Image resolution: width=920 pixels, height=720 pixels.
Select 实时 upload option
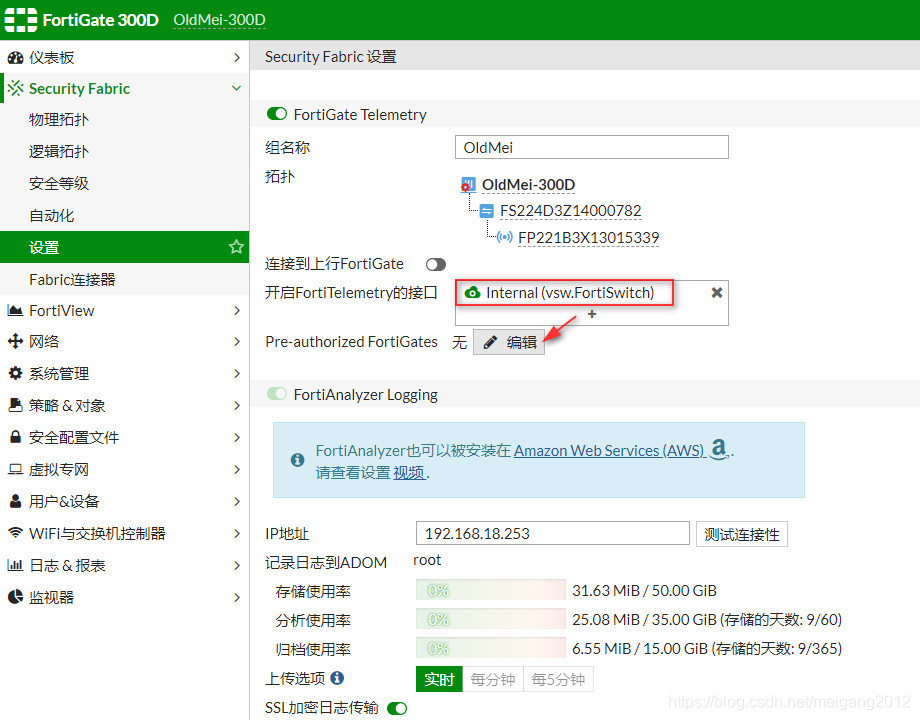[x=439, y=680]
